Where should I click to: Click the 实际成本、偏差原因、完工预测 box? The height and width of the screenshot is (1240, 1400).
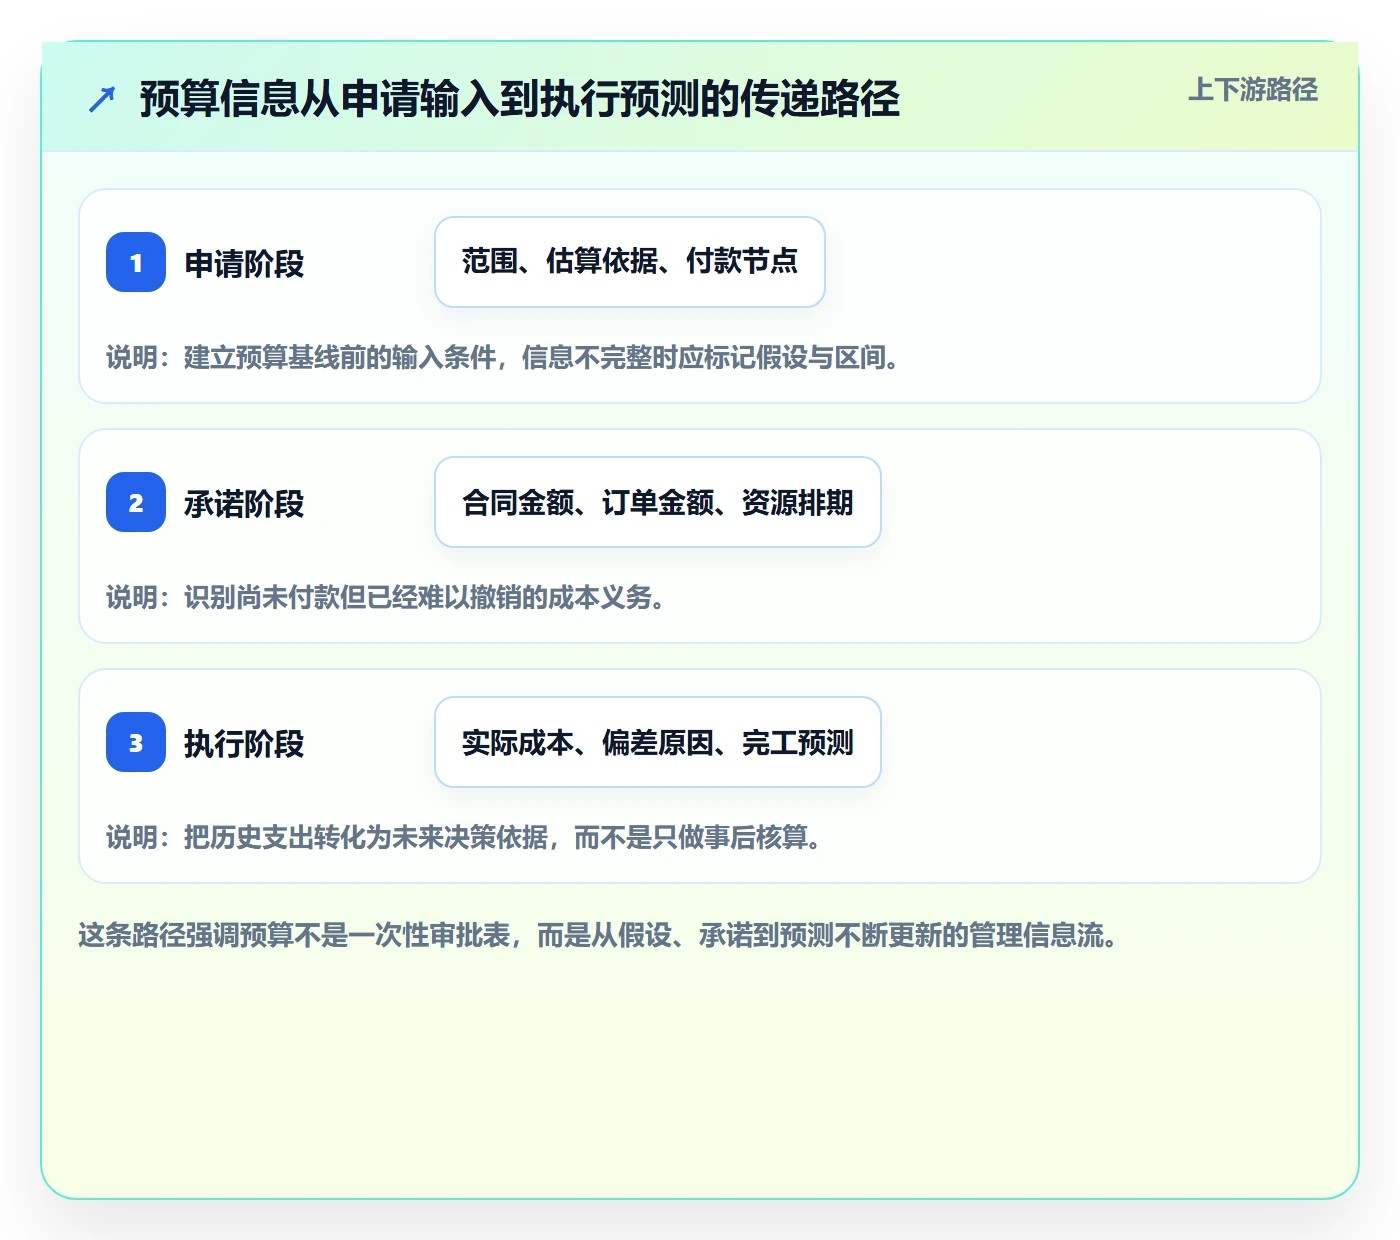point(658,742)
